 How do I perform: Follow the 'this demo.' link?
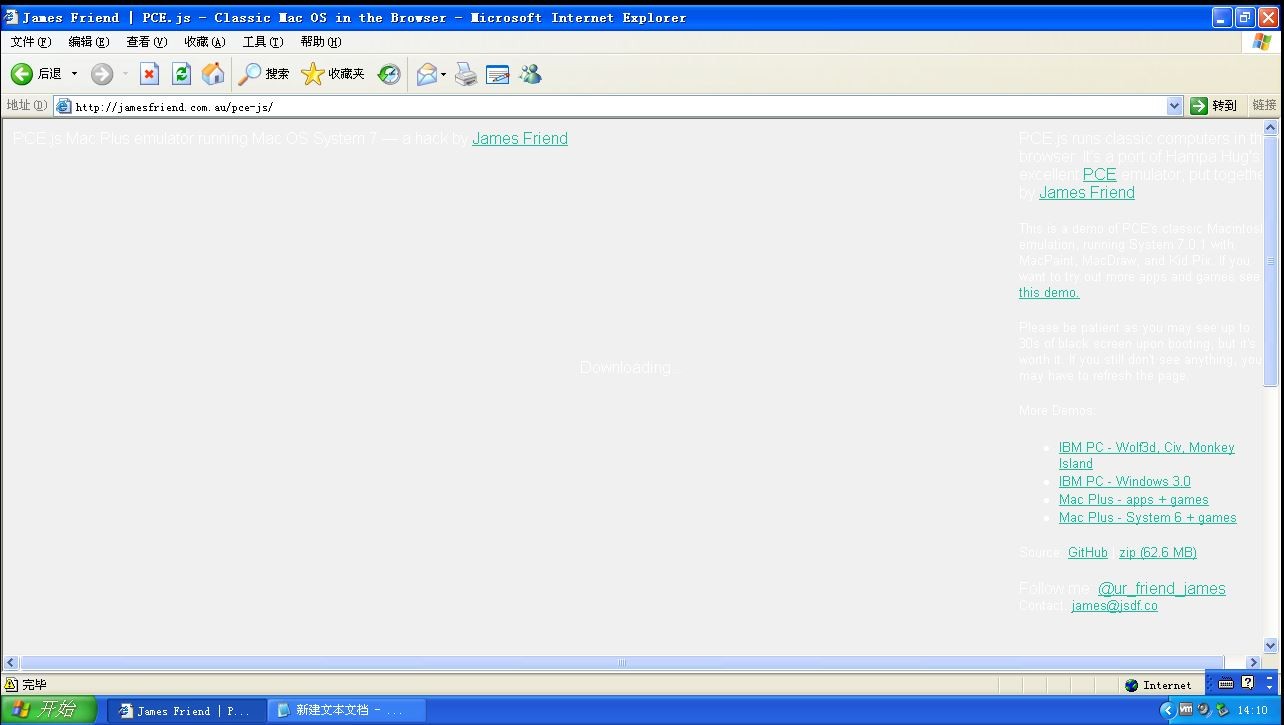(1049, 293)
